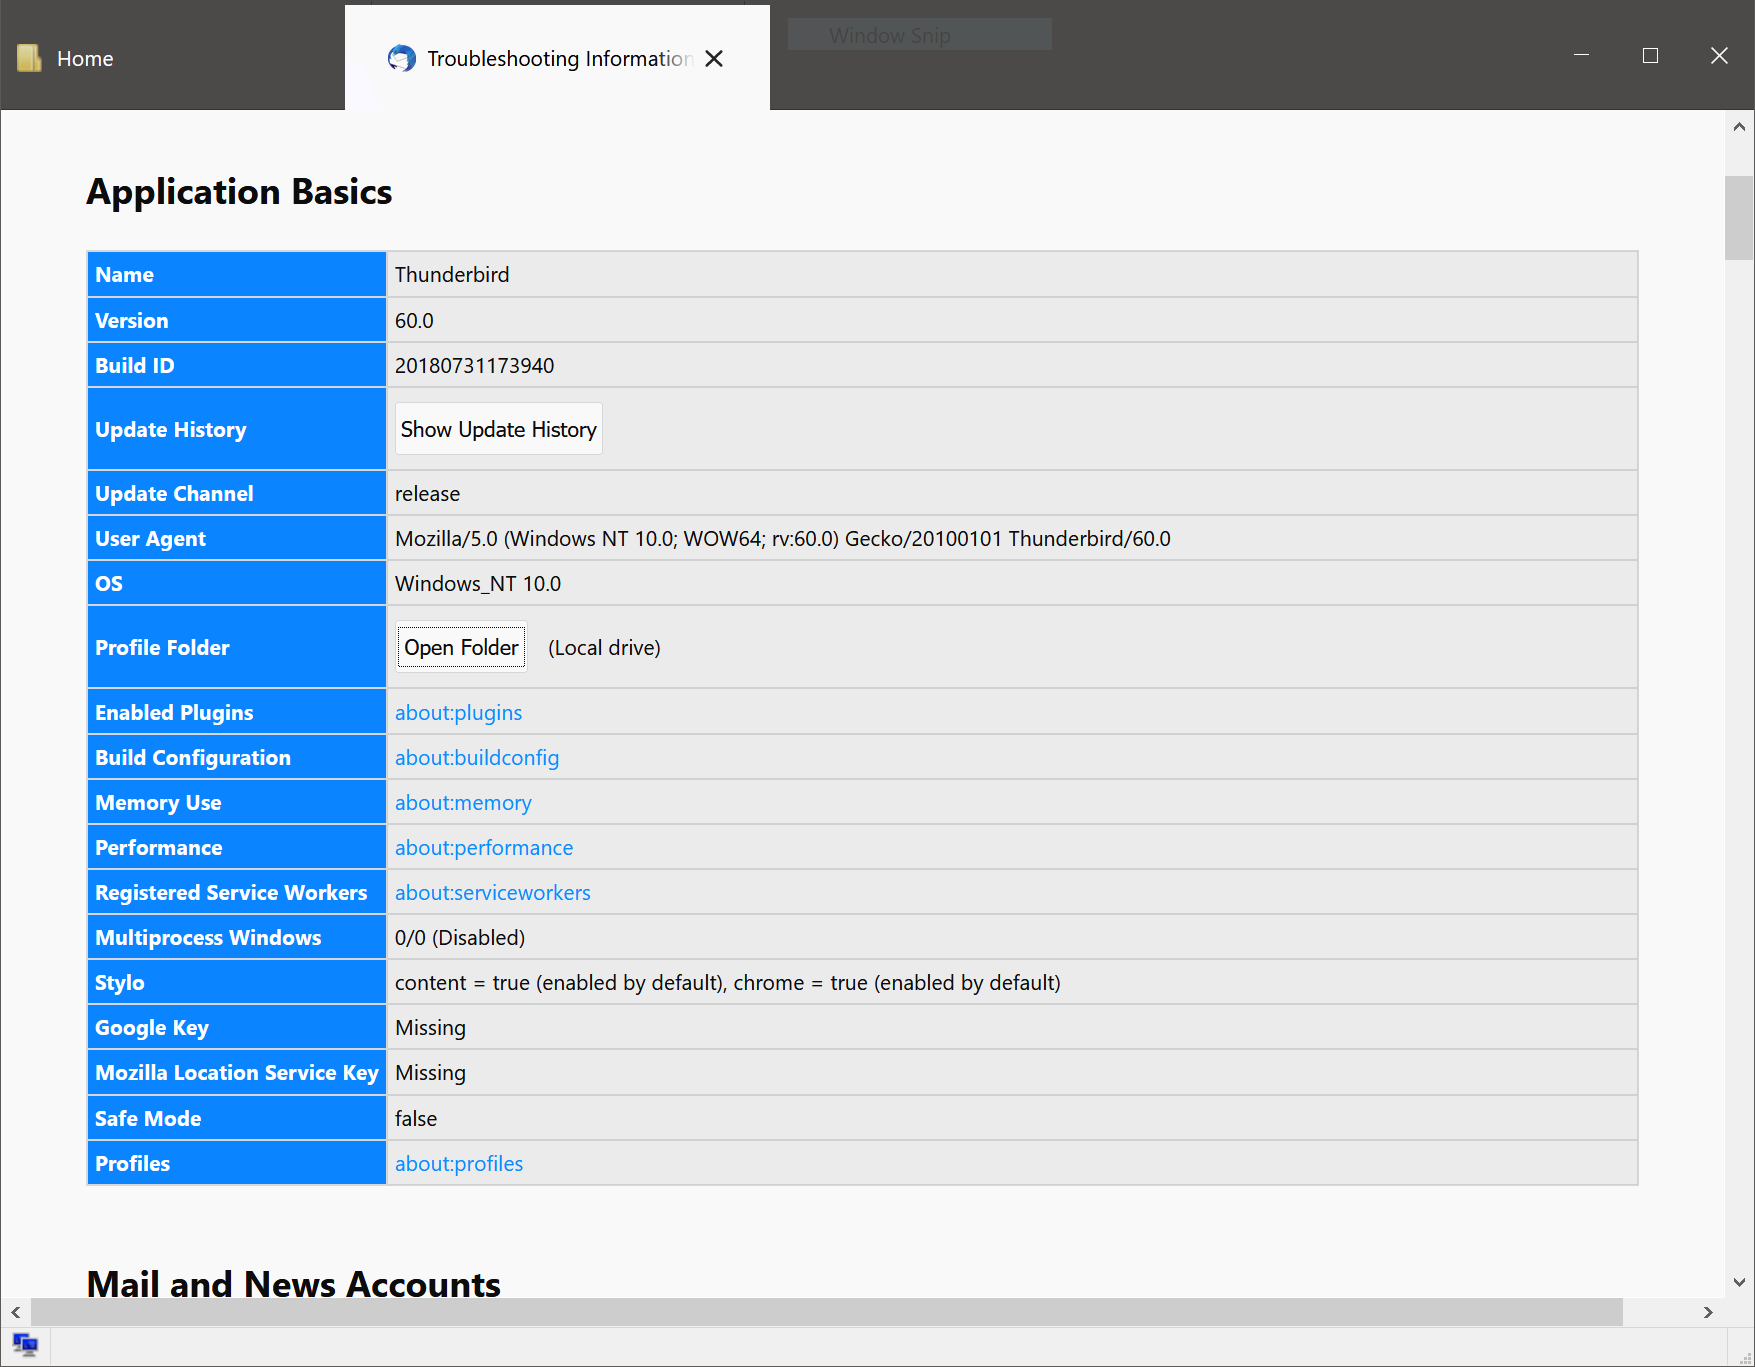Open the about:buildconfig link

pyautogui.click(x=476, y=758)
